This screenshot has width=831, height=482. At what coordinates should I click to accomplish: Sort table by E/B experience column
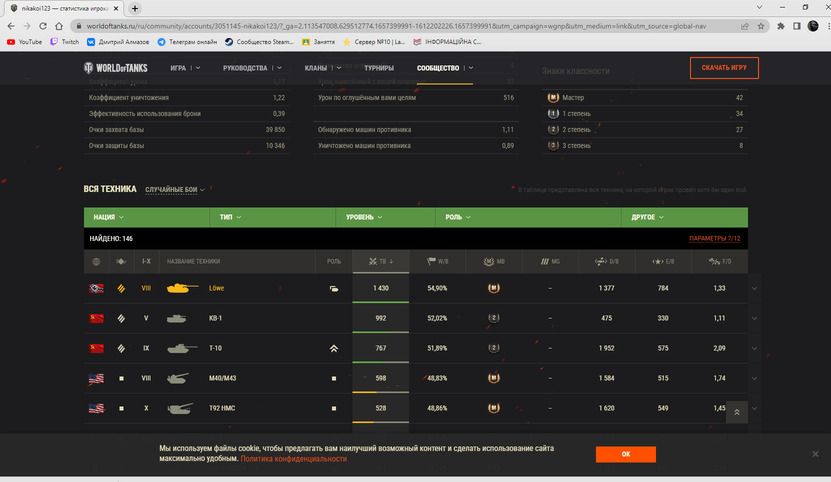(663, 261)
